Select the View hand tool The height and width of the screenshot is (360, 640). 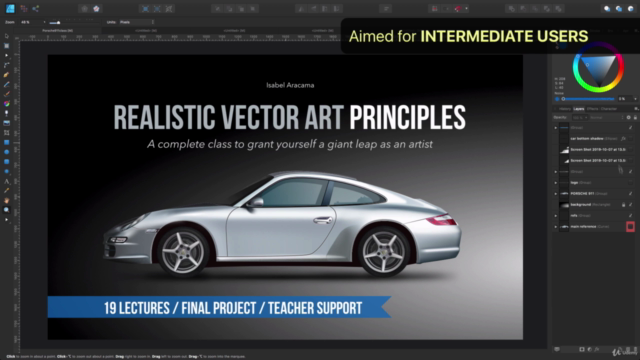[7, 200]
